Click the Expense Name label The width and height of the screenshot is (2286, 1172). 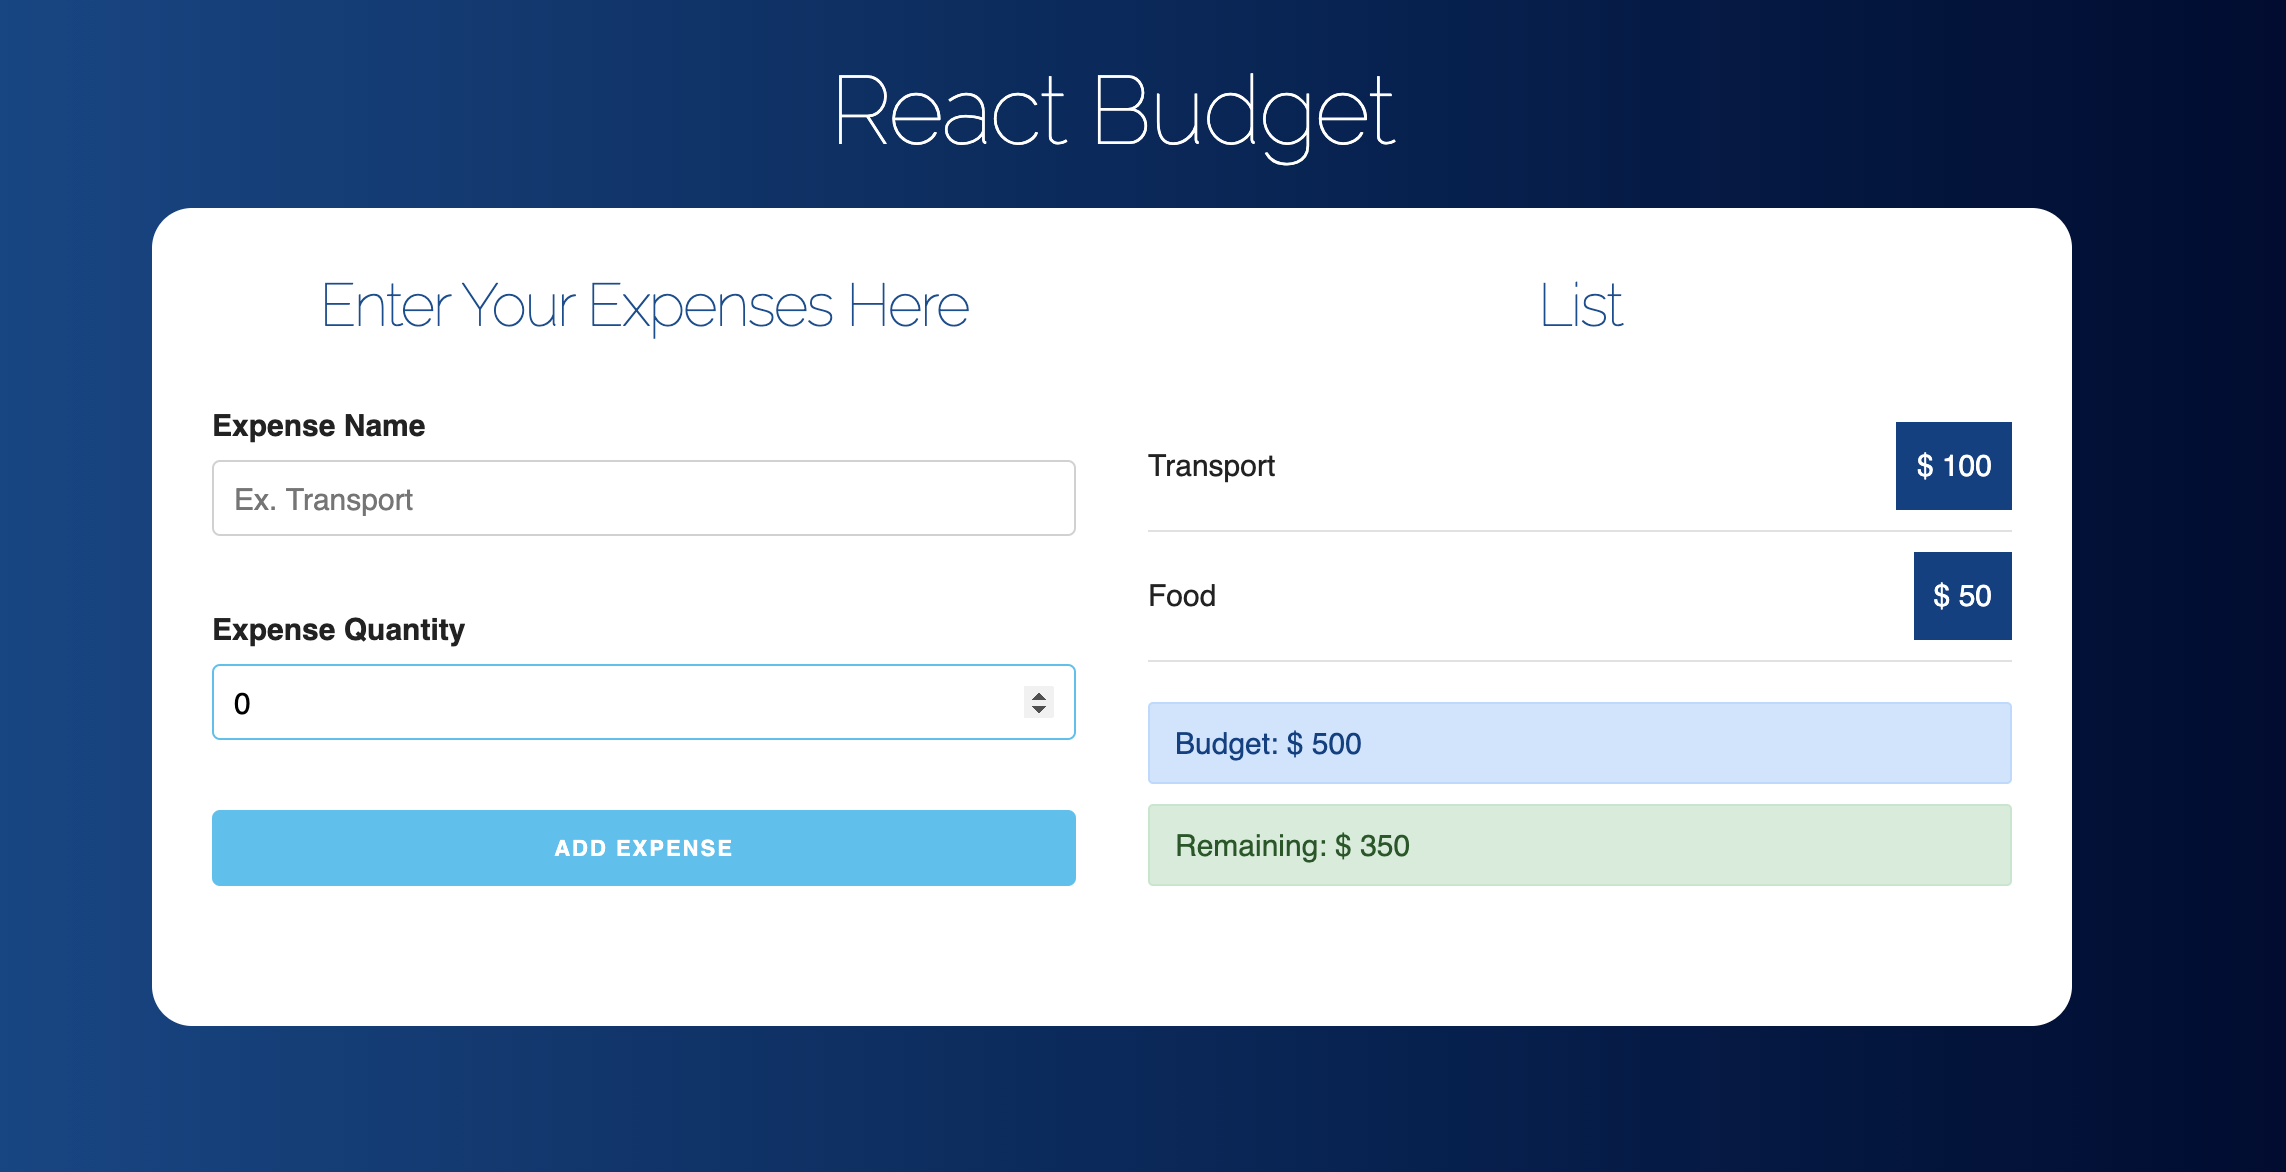(319, 426)
